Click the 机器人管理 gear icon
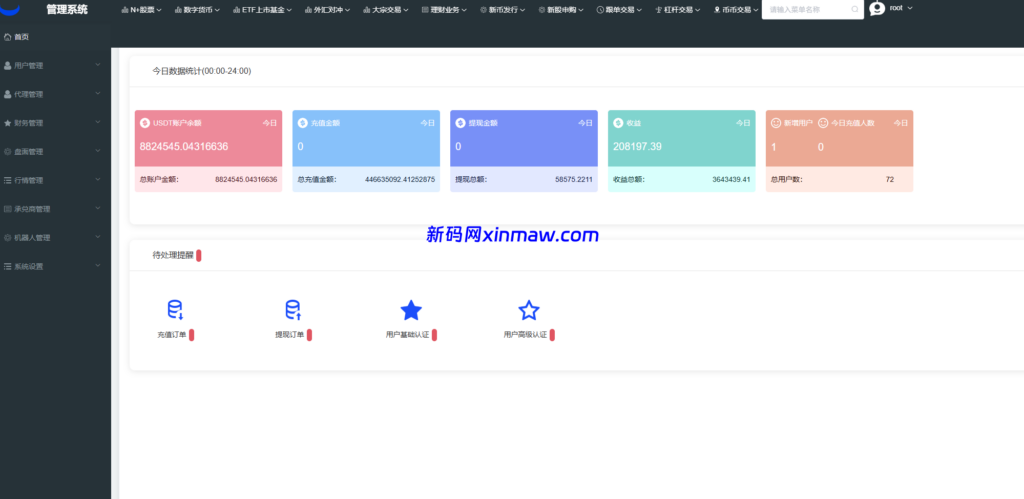The width and height of the screenshot is (1024, 499). pos(7,238)
